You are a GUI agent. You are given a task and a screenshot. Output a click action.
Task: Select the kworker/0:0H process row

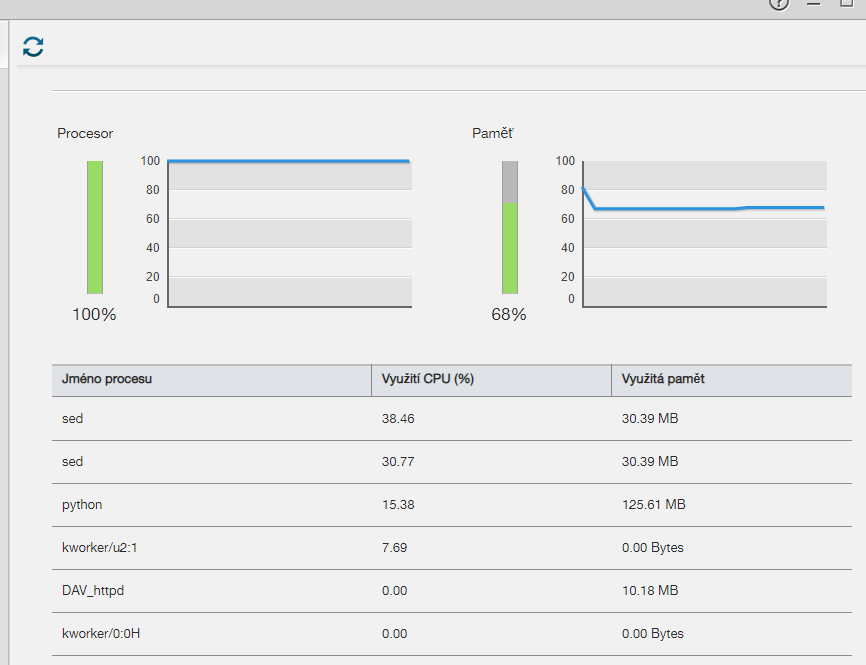96,634
